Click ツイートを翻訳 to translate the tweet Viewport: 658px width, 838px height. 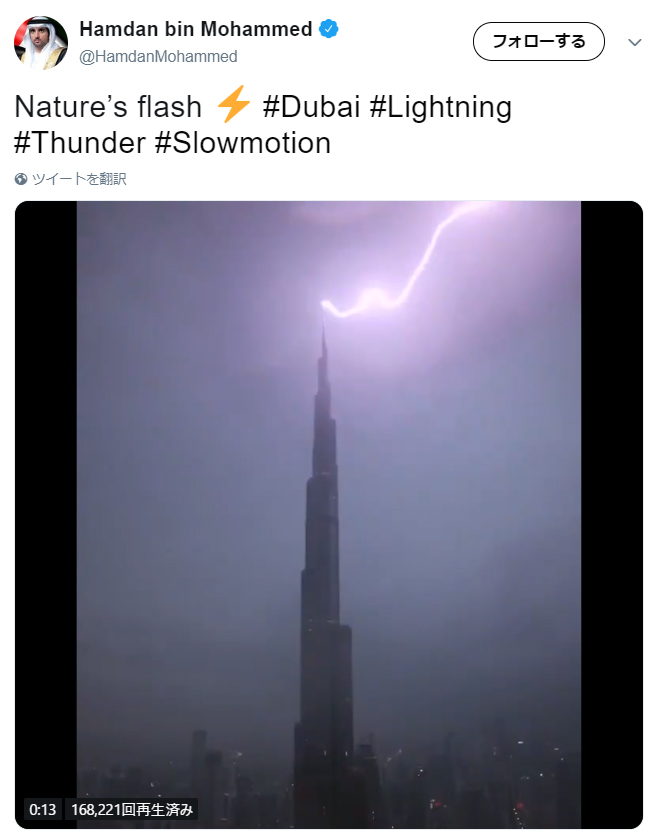coord(79,179)
